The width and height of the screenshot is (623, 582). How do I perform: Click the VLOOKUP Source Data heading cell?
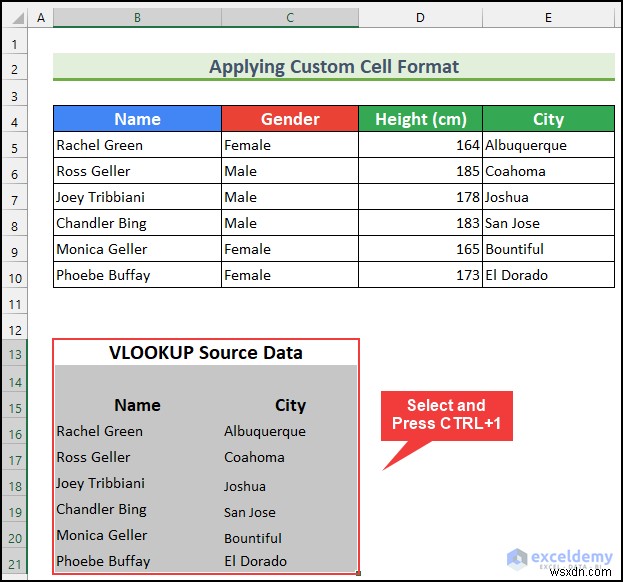click(x=206, y=352)
